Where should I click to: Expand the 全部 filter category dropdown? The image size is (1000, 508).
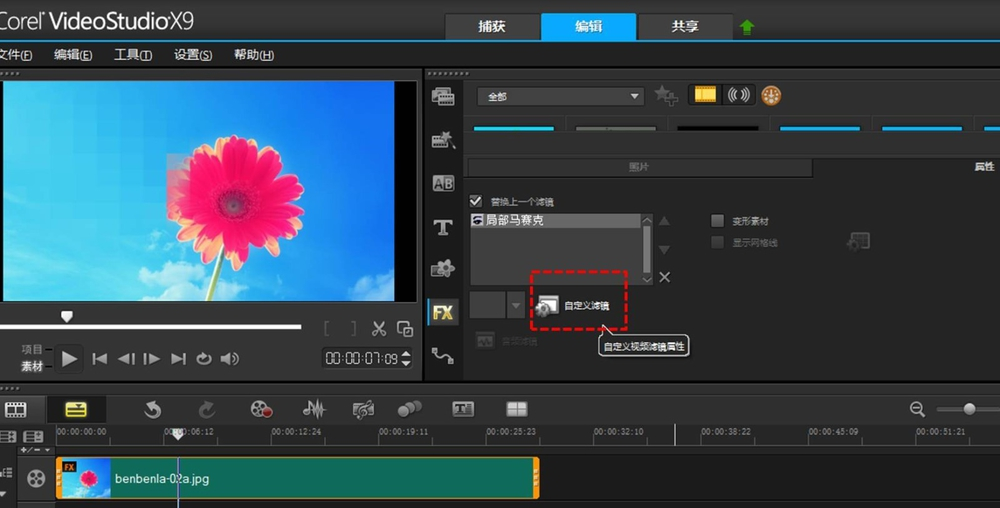coord(634,96)
